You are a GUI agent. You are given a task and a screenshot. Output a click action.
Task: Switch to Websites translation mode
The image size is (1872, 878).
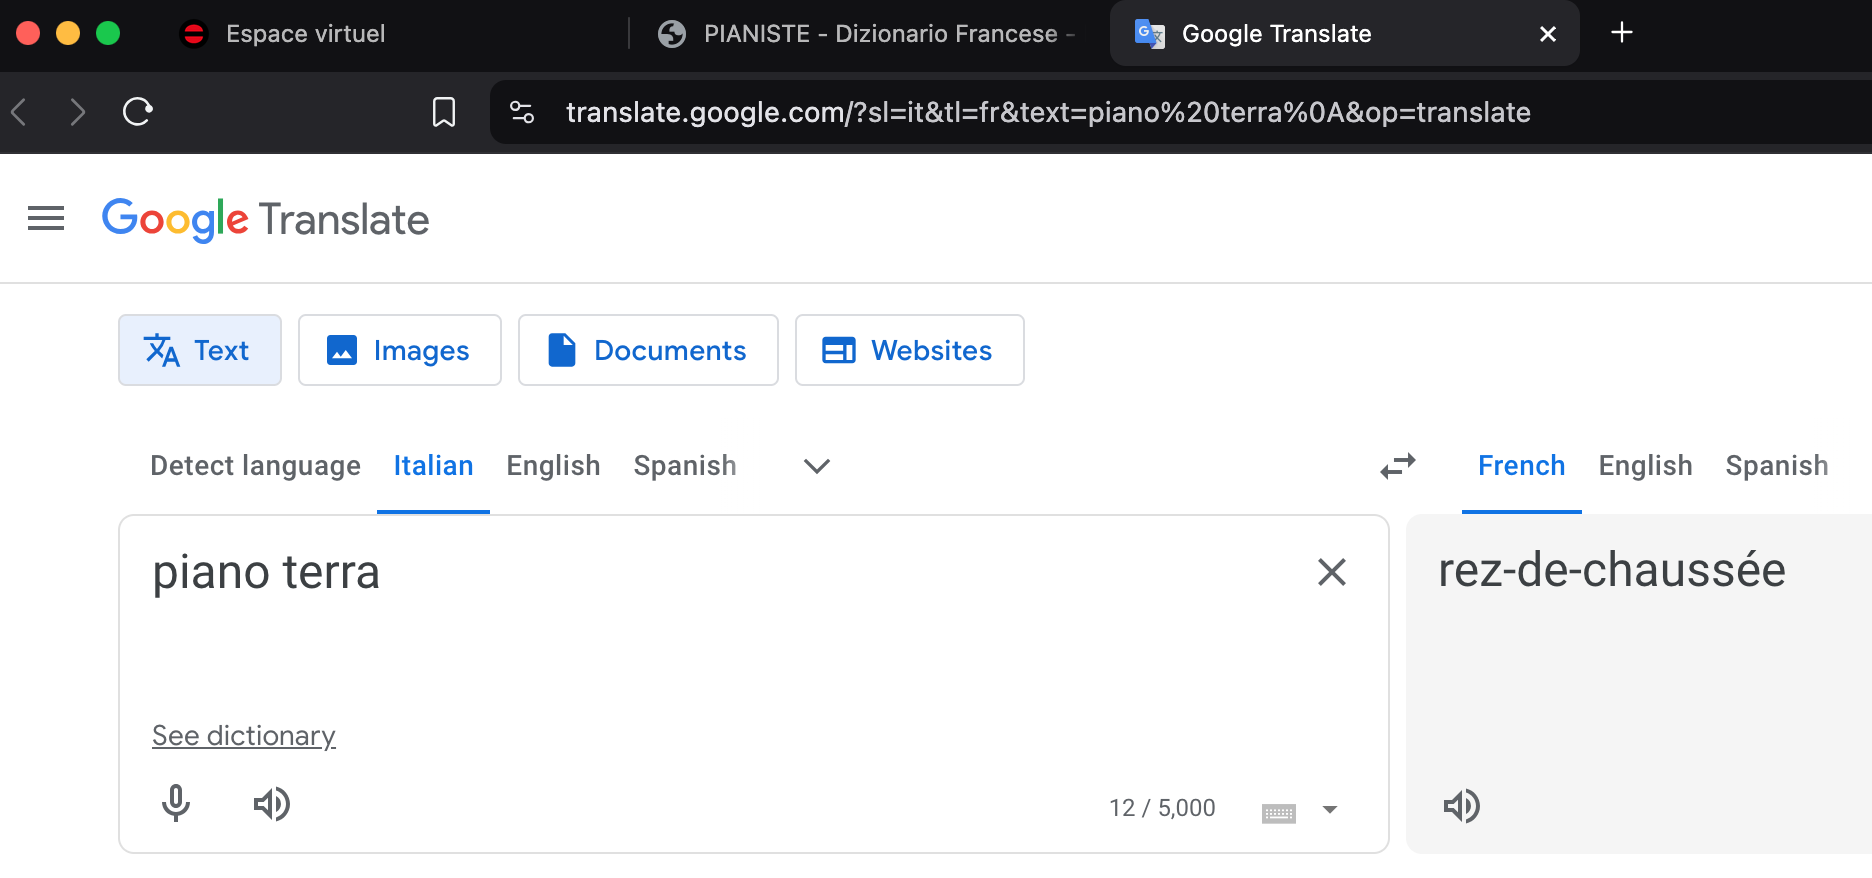(910, 350)
